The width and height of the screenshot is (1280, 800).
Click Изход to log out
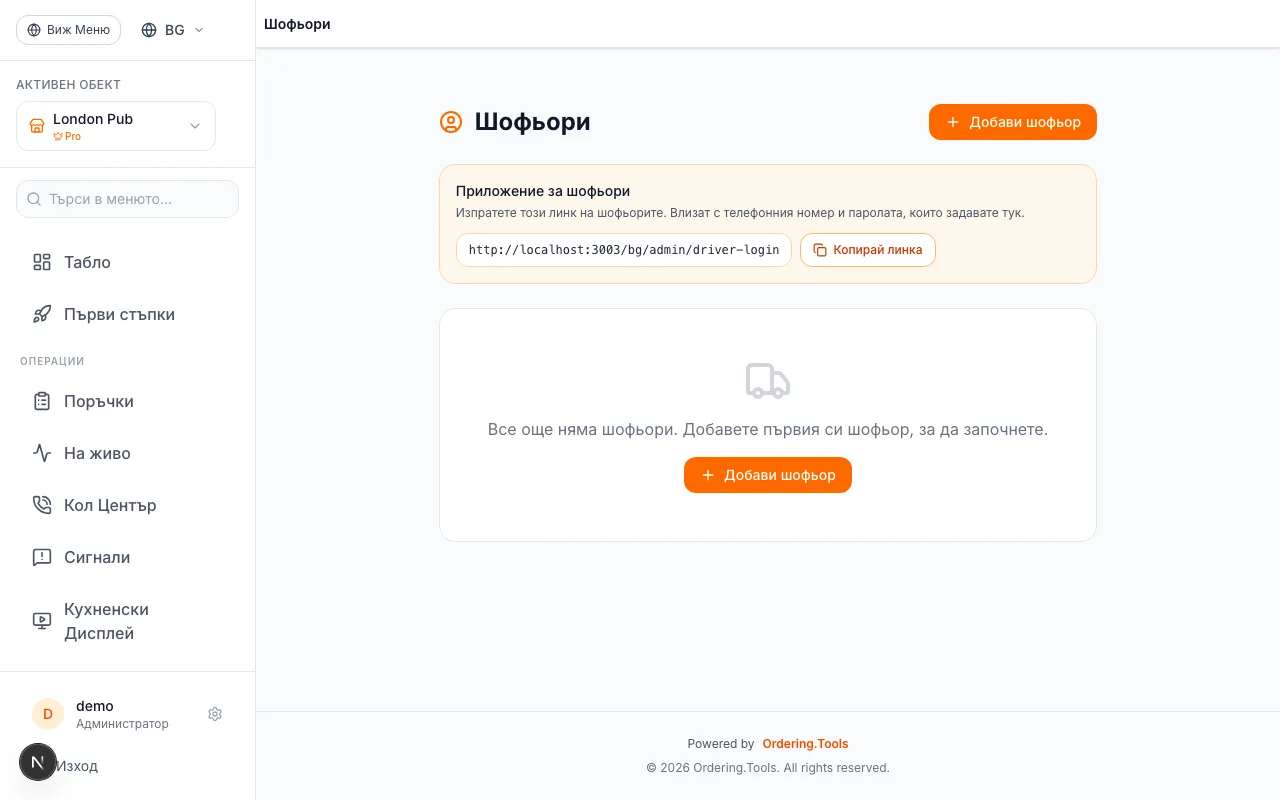pyautogui.click(x=77, y=766)
